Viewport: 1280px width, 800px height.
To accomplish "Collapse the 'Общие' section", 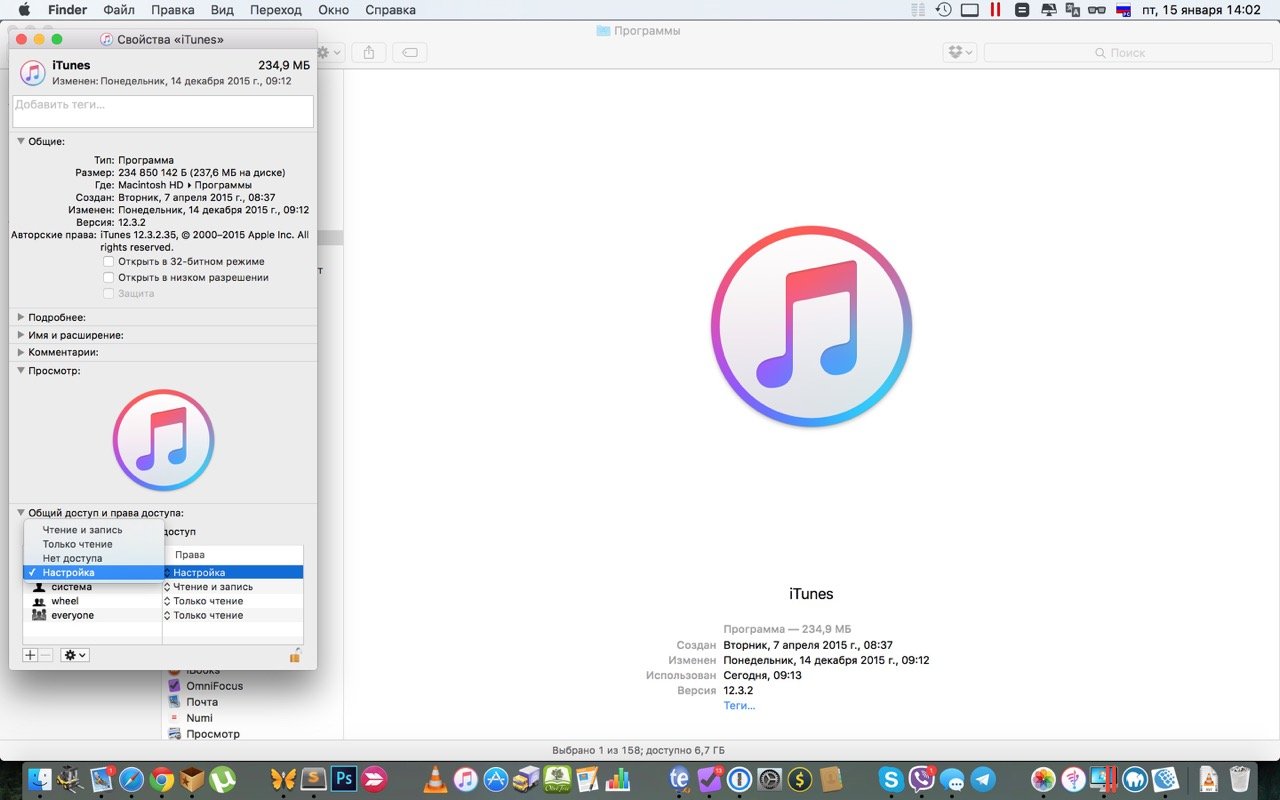I will click(21, 142).
